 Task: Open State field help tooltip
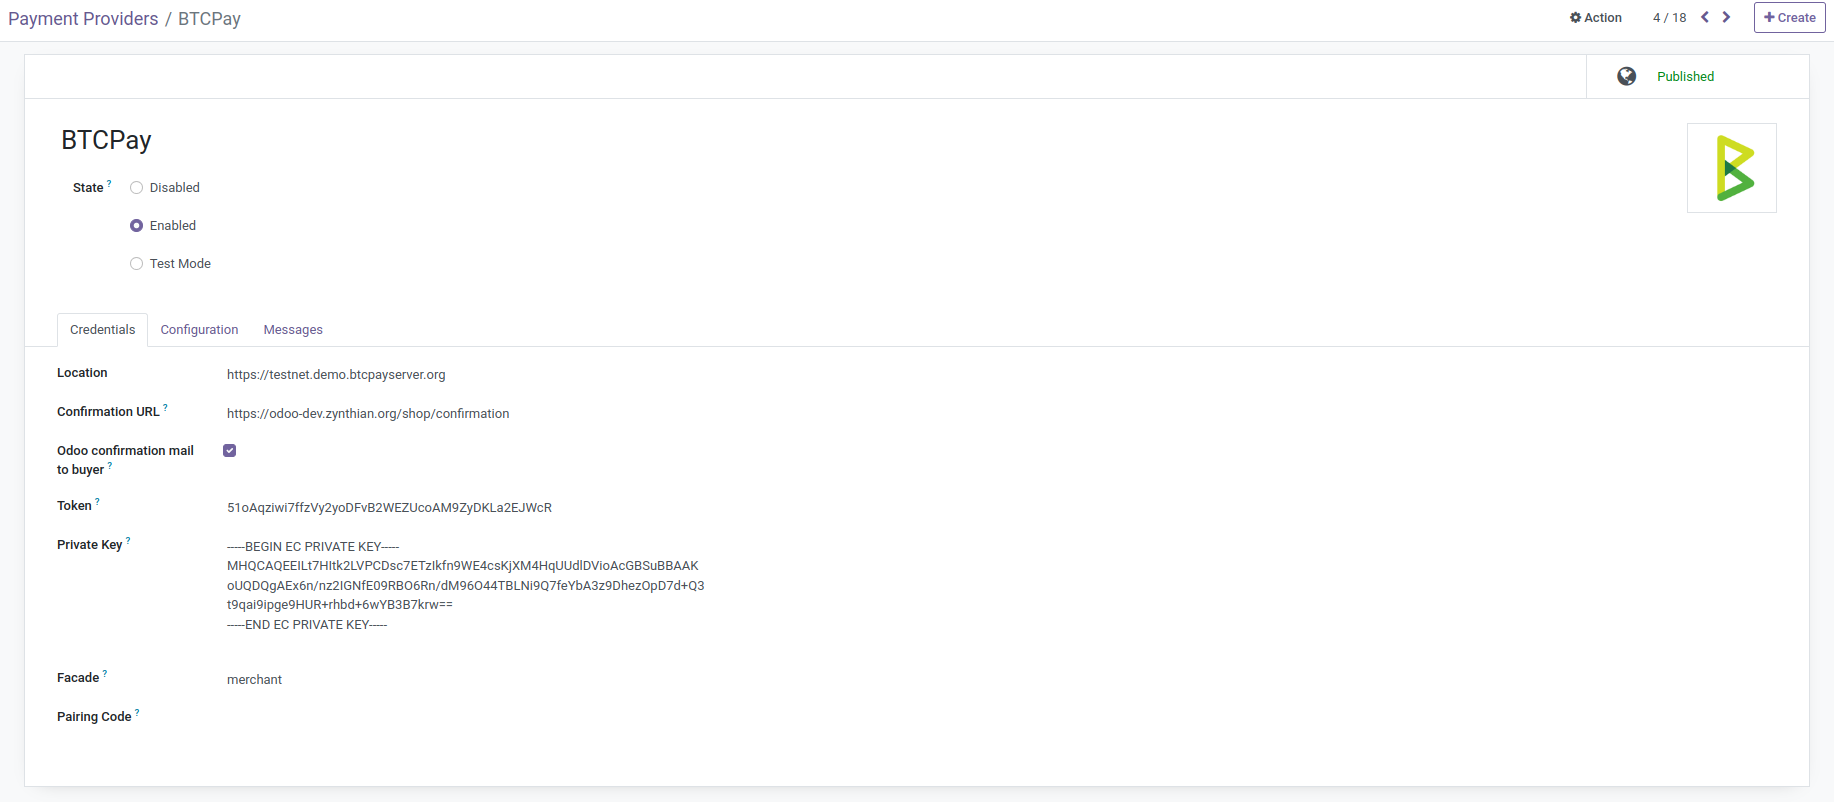(109, 183)
